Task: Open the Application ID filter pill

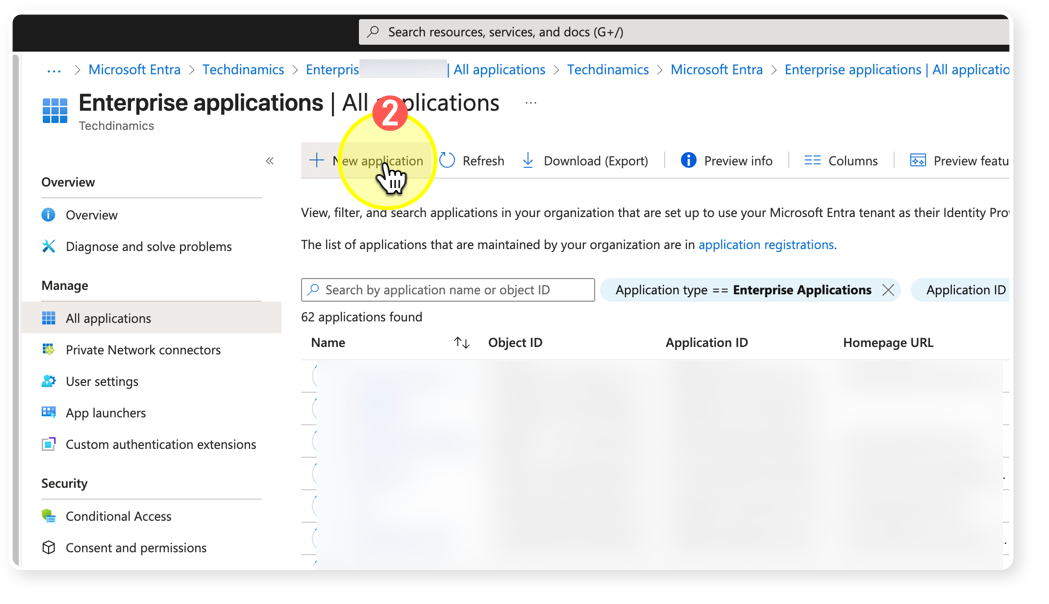Action: click(x=961, y=290)
